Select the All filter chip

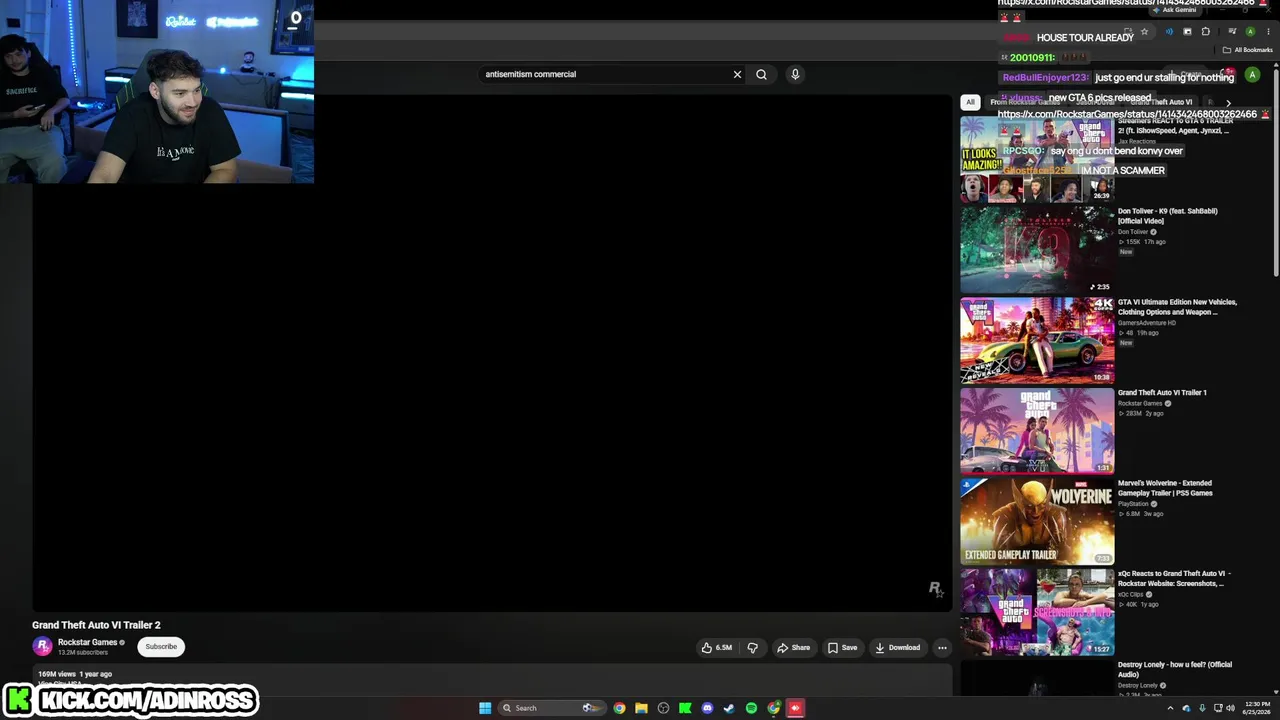[x=970, y=102]
